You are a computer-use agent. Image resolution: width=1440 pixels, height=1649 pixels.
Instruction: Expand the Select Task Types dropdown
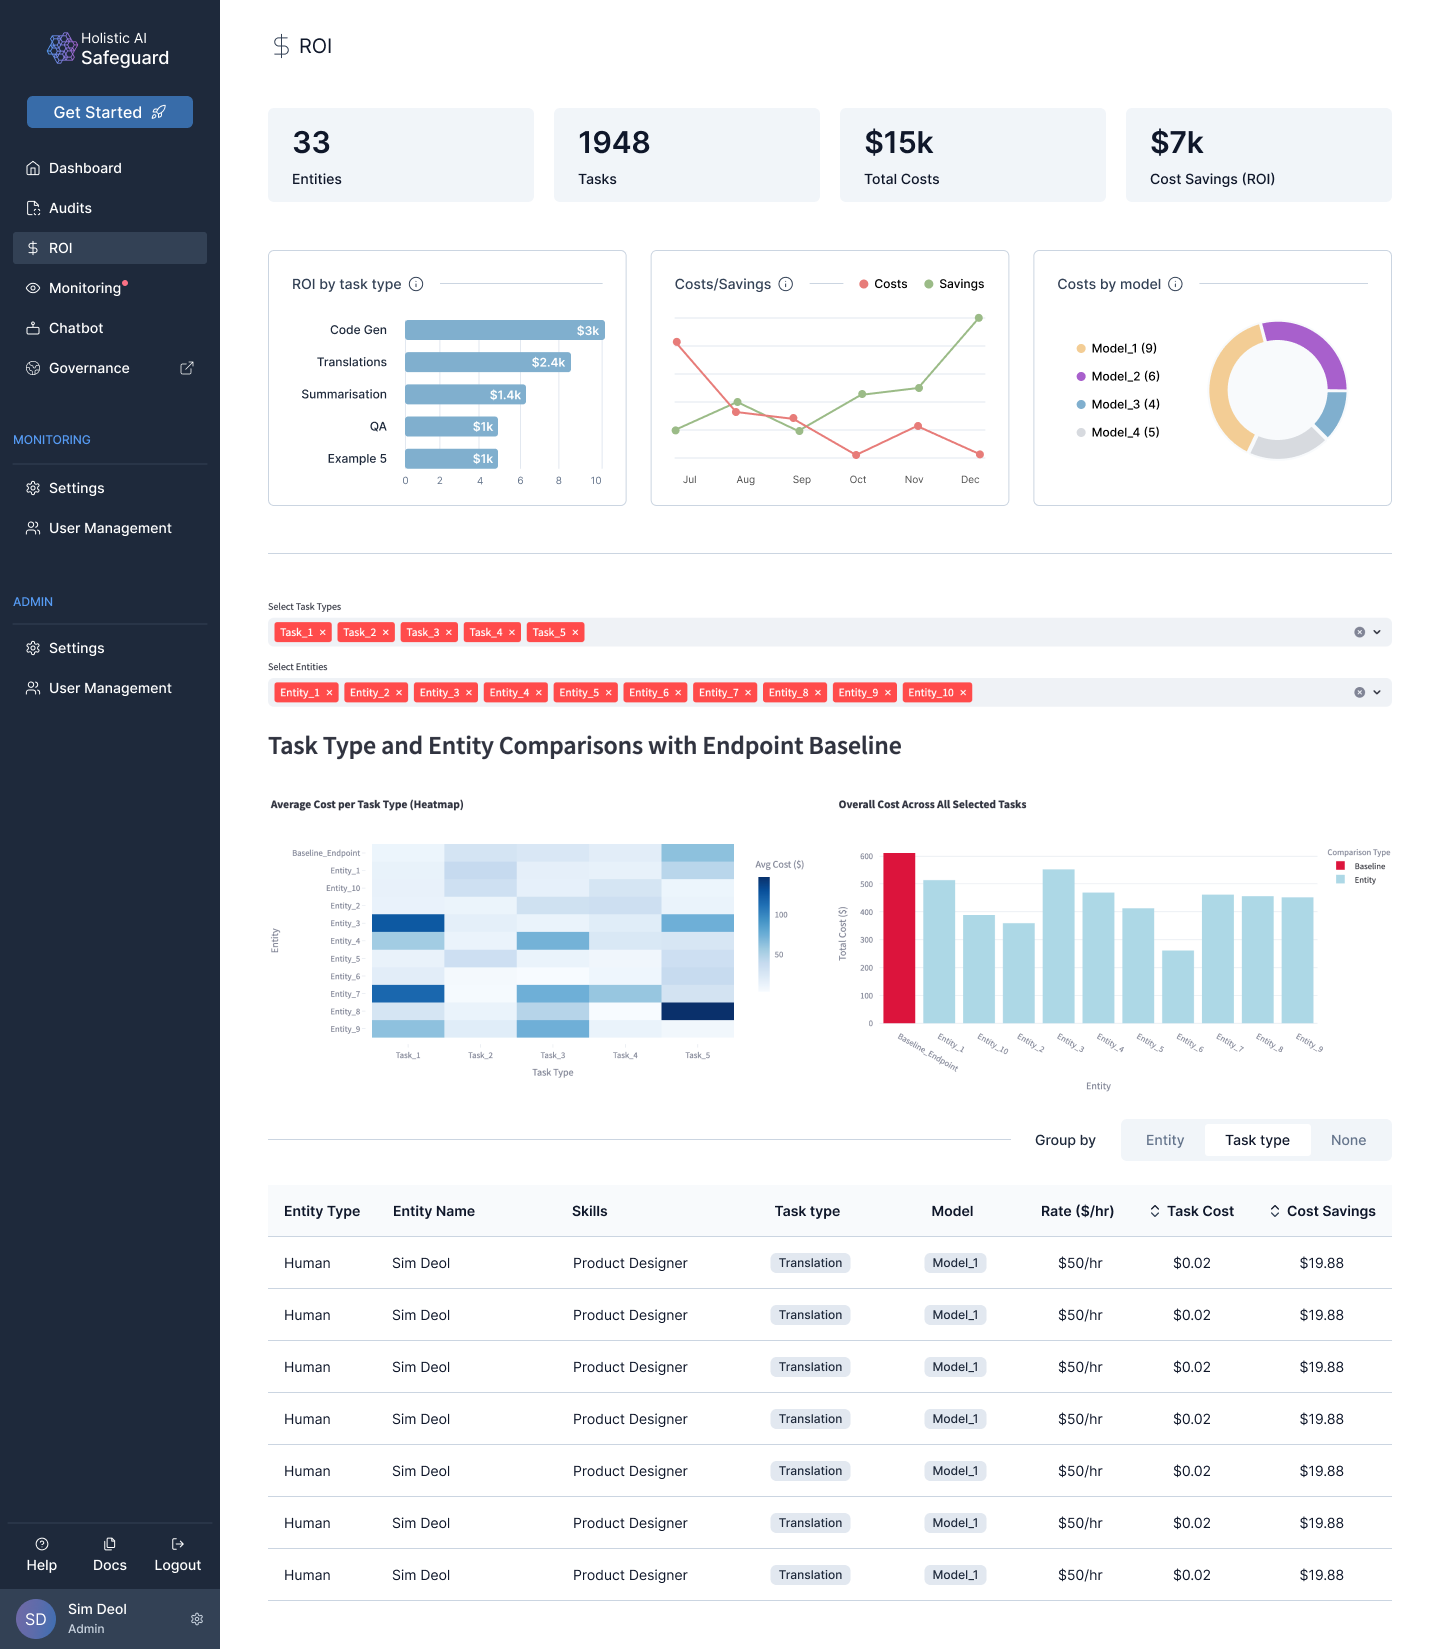[1377, 632]
